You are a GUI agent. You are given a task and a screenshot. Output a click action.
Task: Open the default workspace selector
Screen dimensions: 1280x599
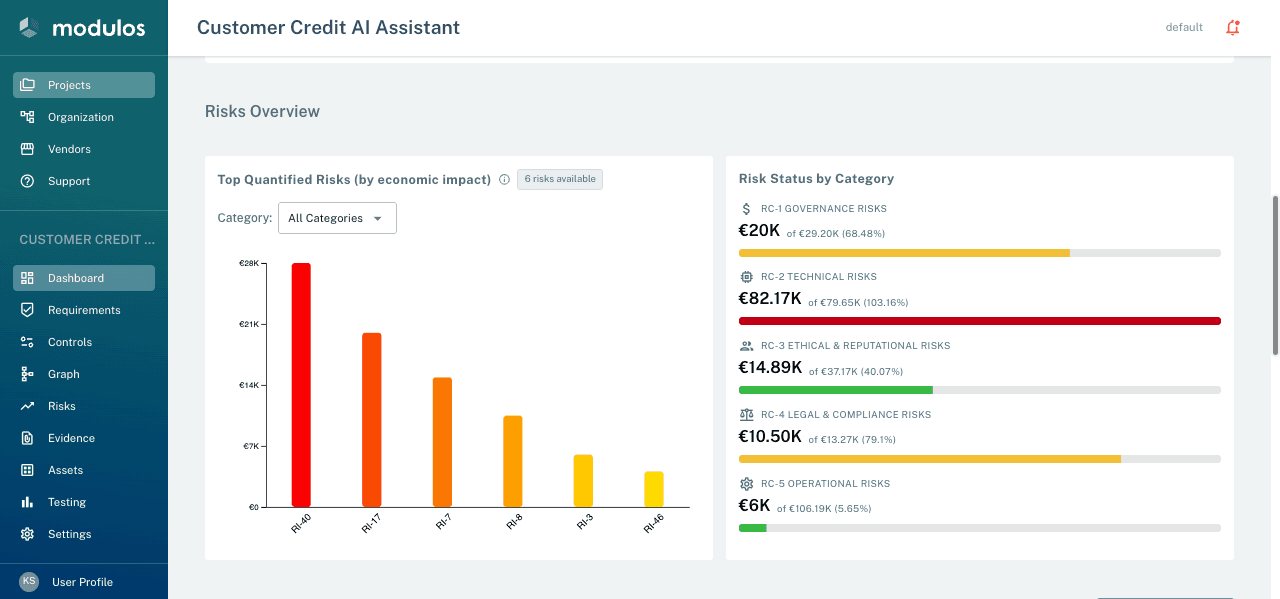pyautogui.click(x=1184, y=27)
